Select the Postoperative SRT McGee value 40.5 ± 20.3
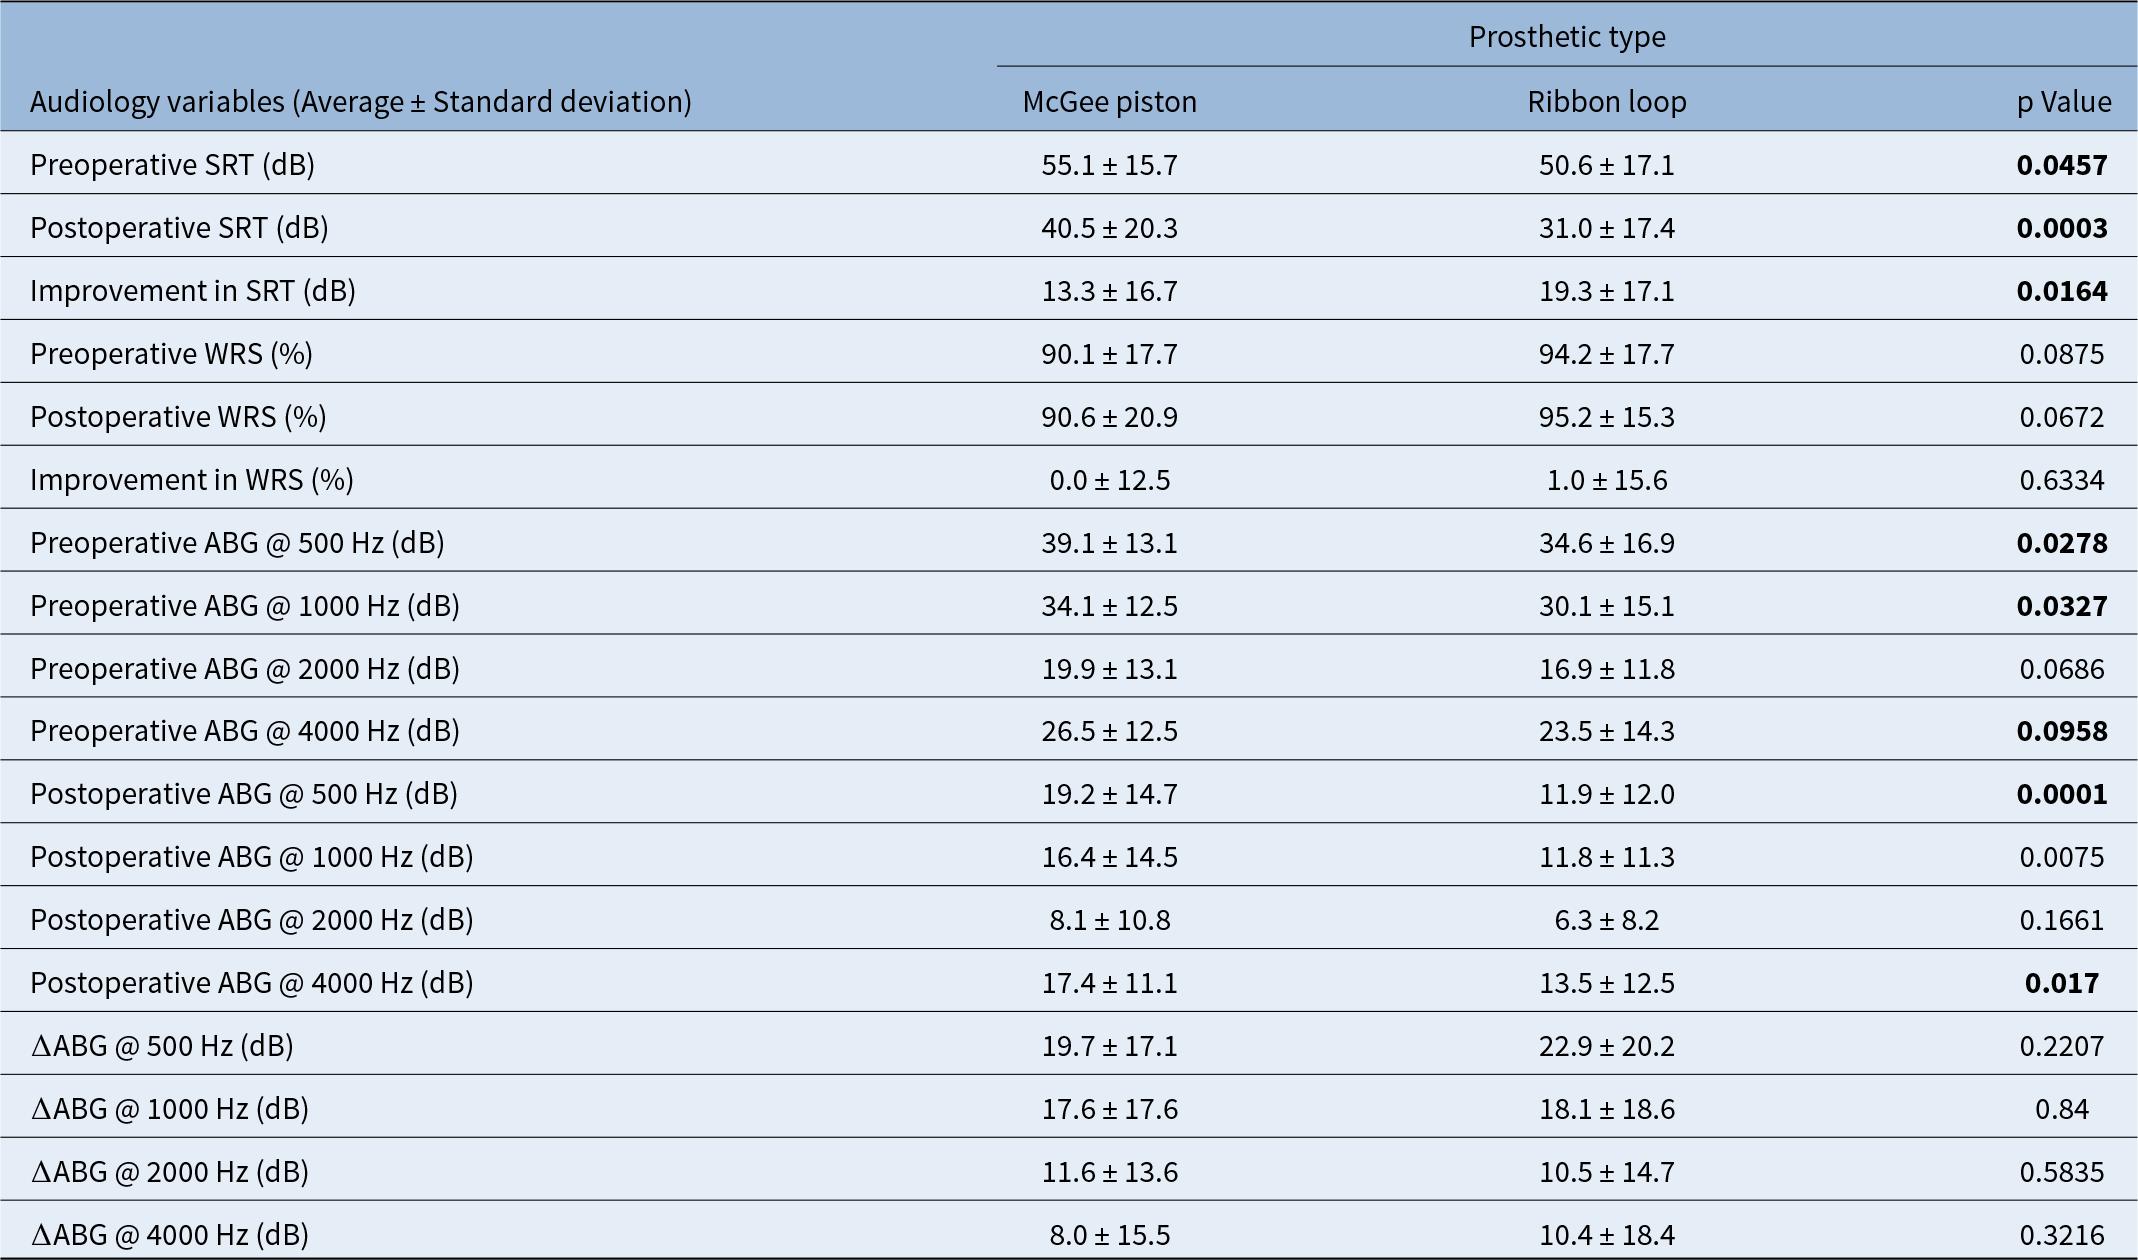Image resolution: width=2138 pixels, height=1260 pixels. (1109, 228)
